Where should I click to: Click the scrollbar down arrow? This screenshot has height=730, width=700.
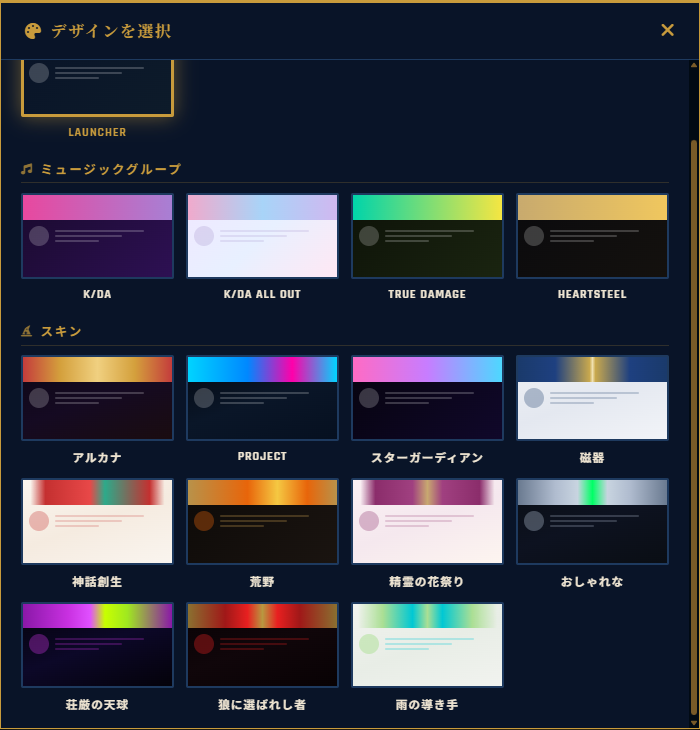(x=694, y=723)
